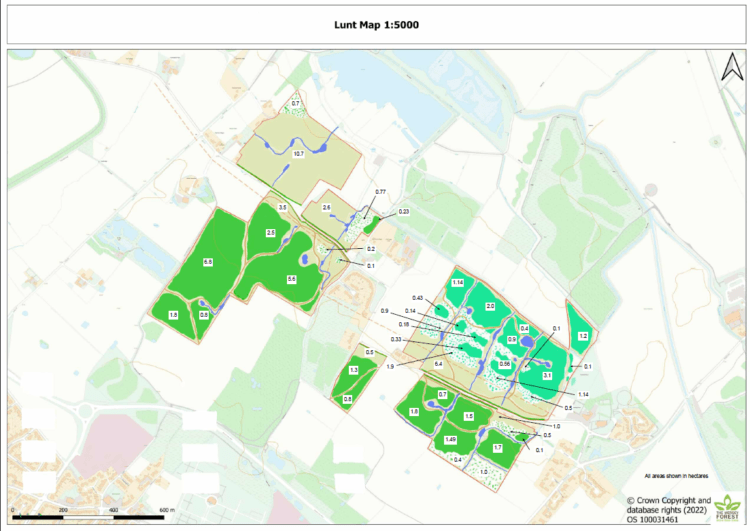Click the 1.7 hectare area label
Image resolution: width=750 pixels, height=531 pixels.
pyautogui.click(x=497, y=447)
